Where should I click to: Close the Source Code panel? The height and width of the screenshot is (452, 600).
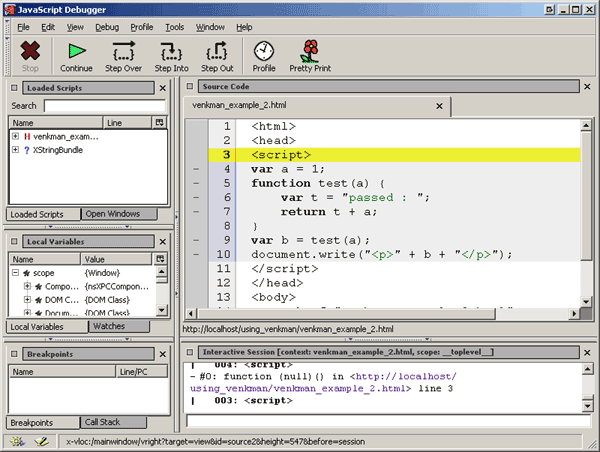click(587, 87)
